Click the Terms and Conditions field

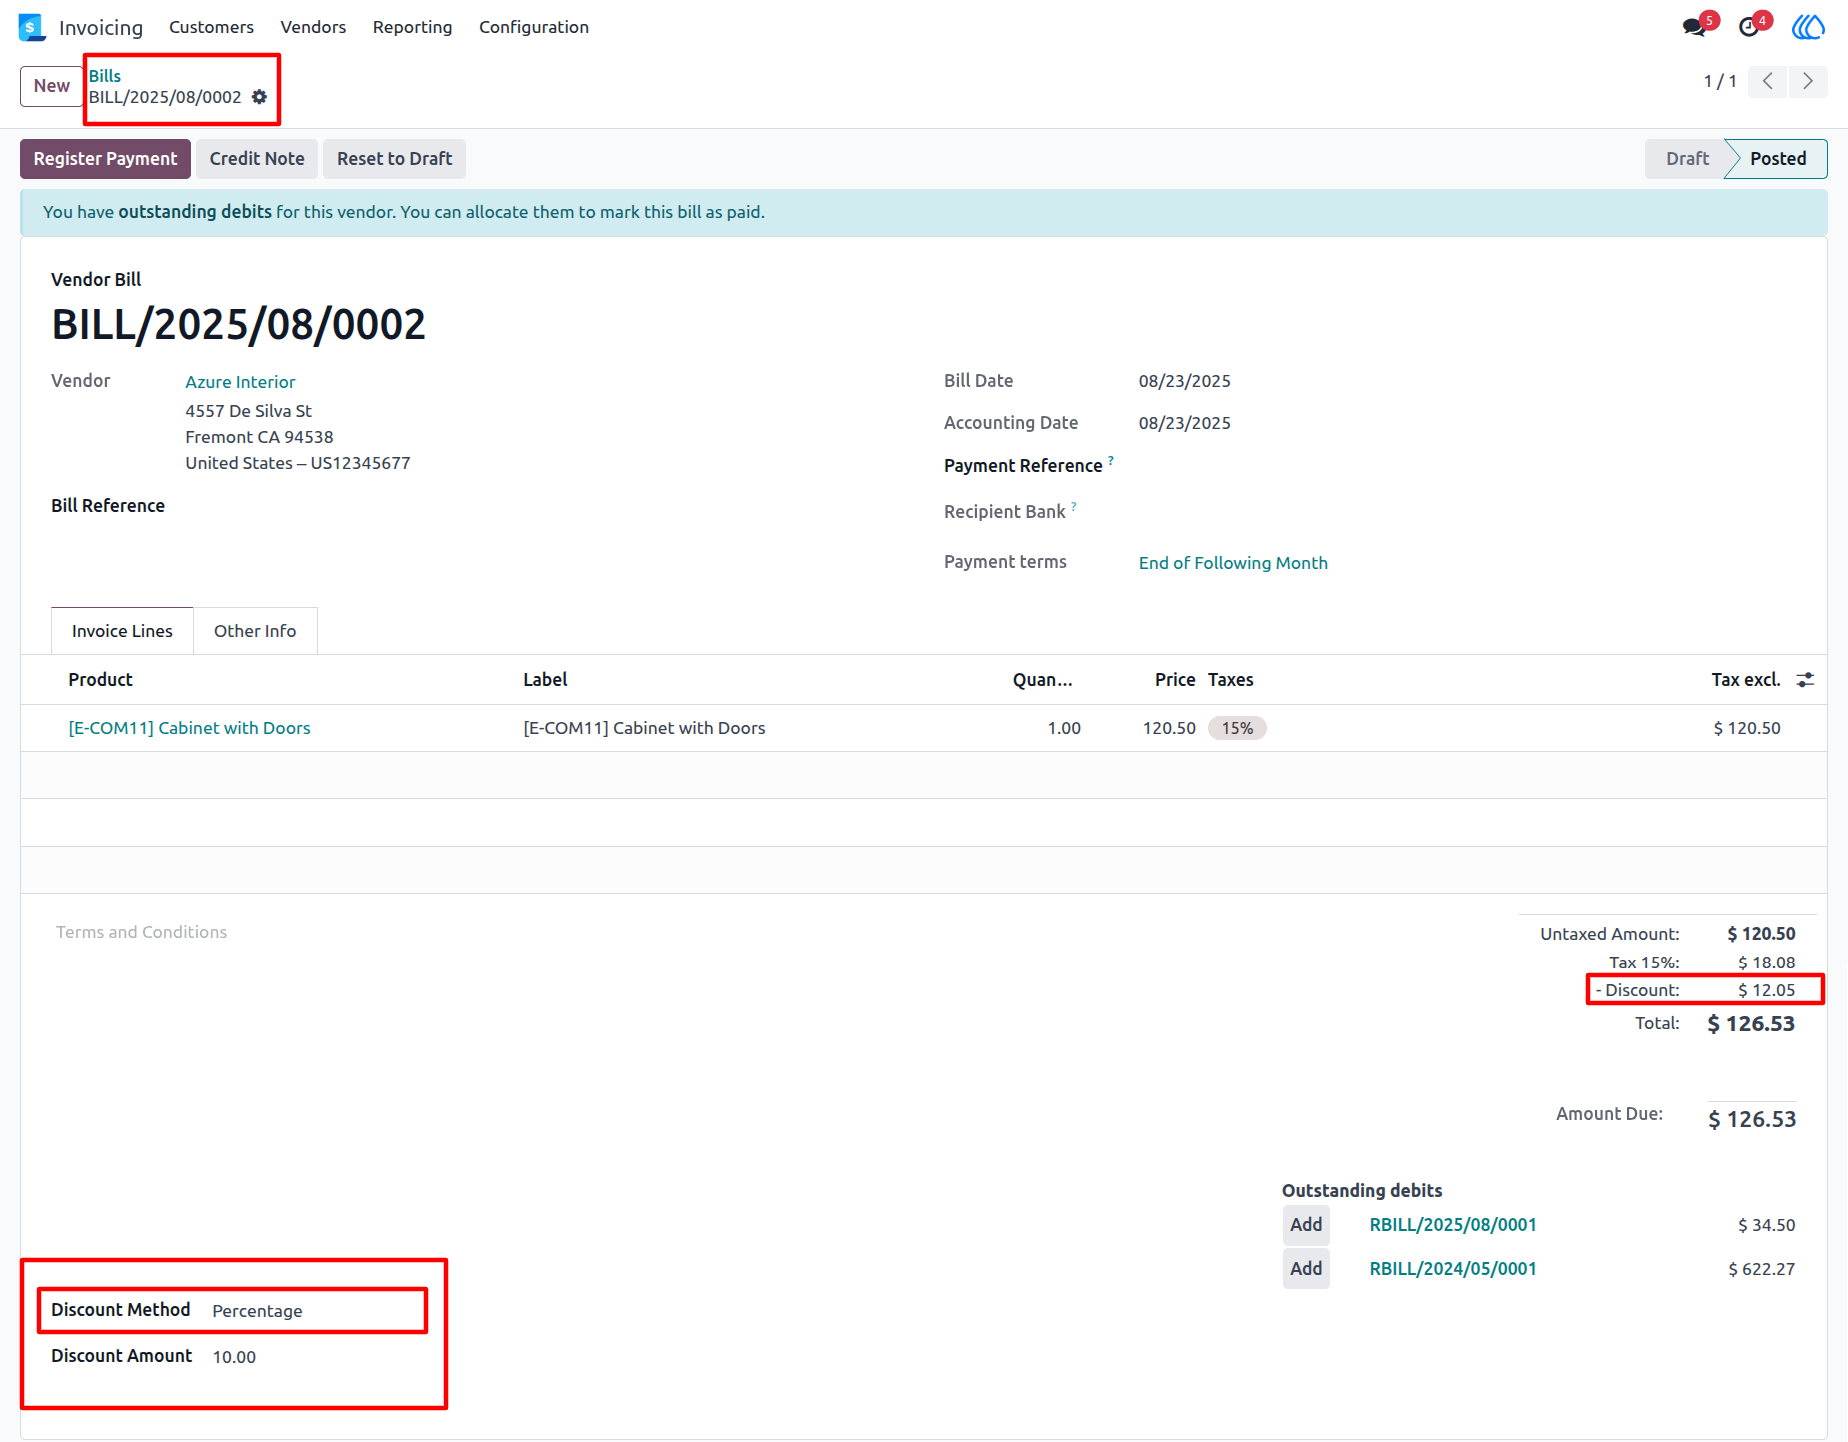[141, 932]
